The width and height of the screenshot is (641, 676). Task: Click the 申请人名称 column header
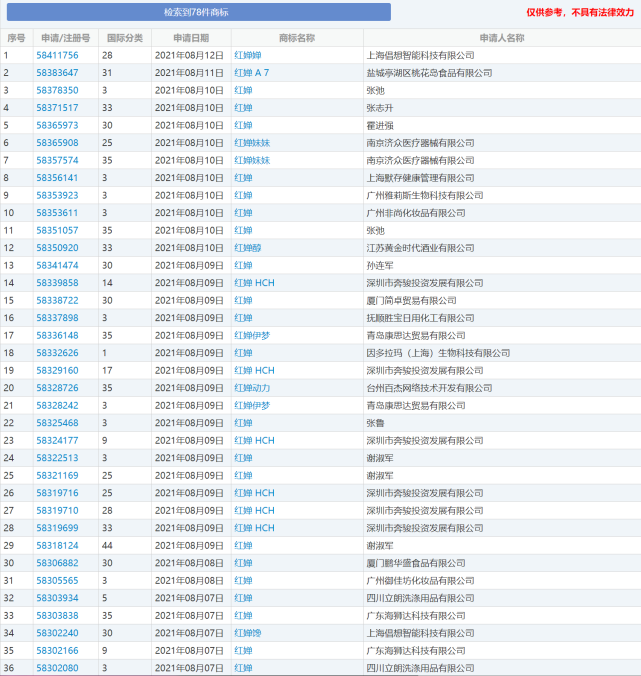(502, 38)
